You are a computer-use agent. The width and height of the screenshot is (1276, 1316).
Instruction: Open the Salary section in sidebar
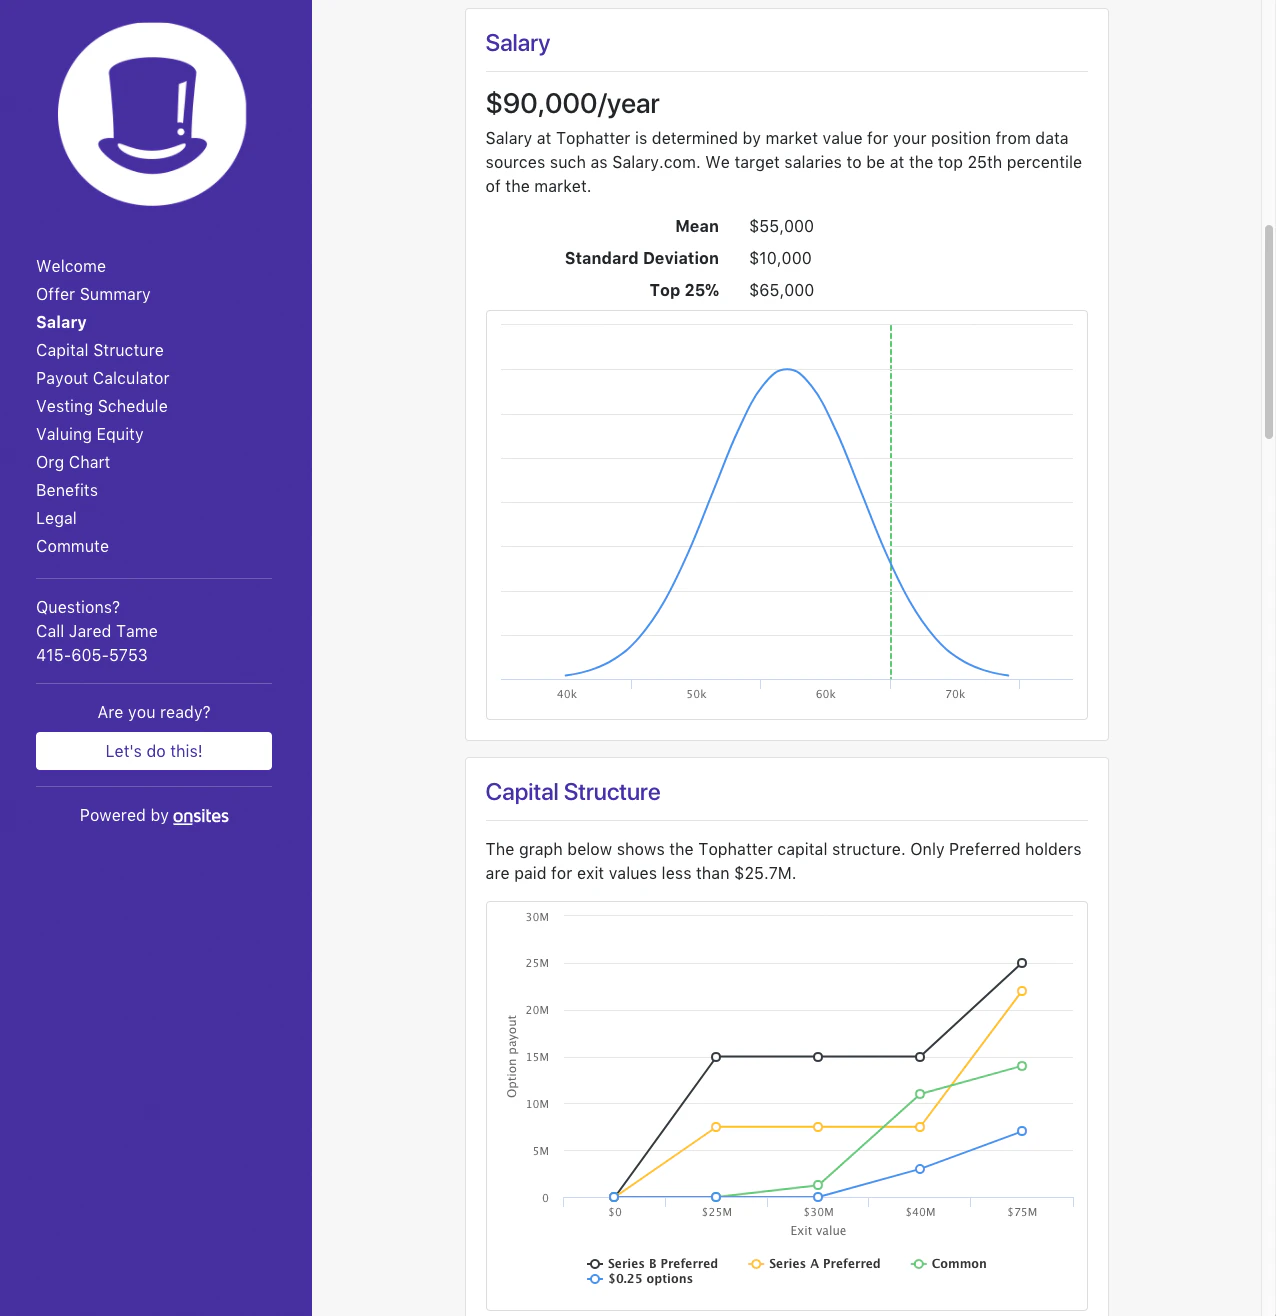click(x=61, y=322)
